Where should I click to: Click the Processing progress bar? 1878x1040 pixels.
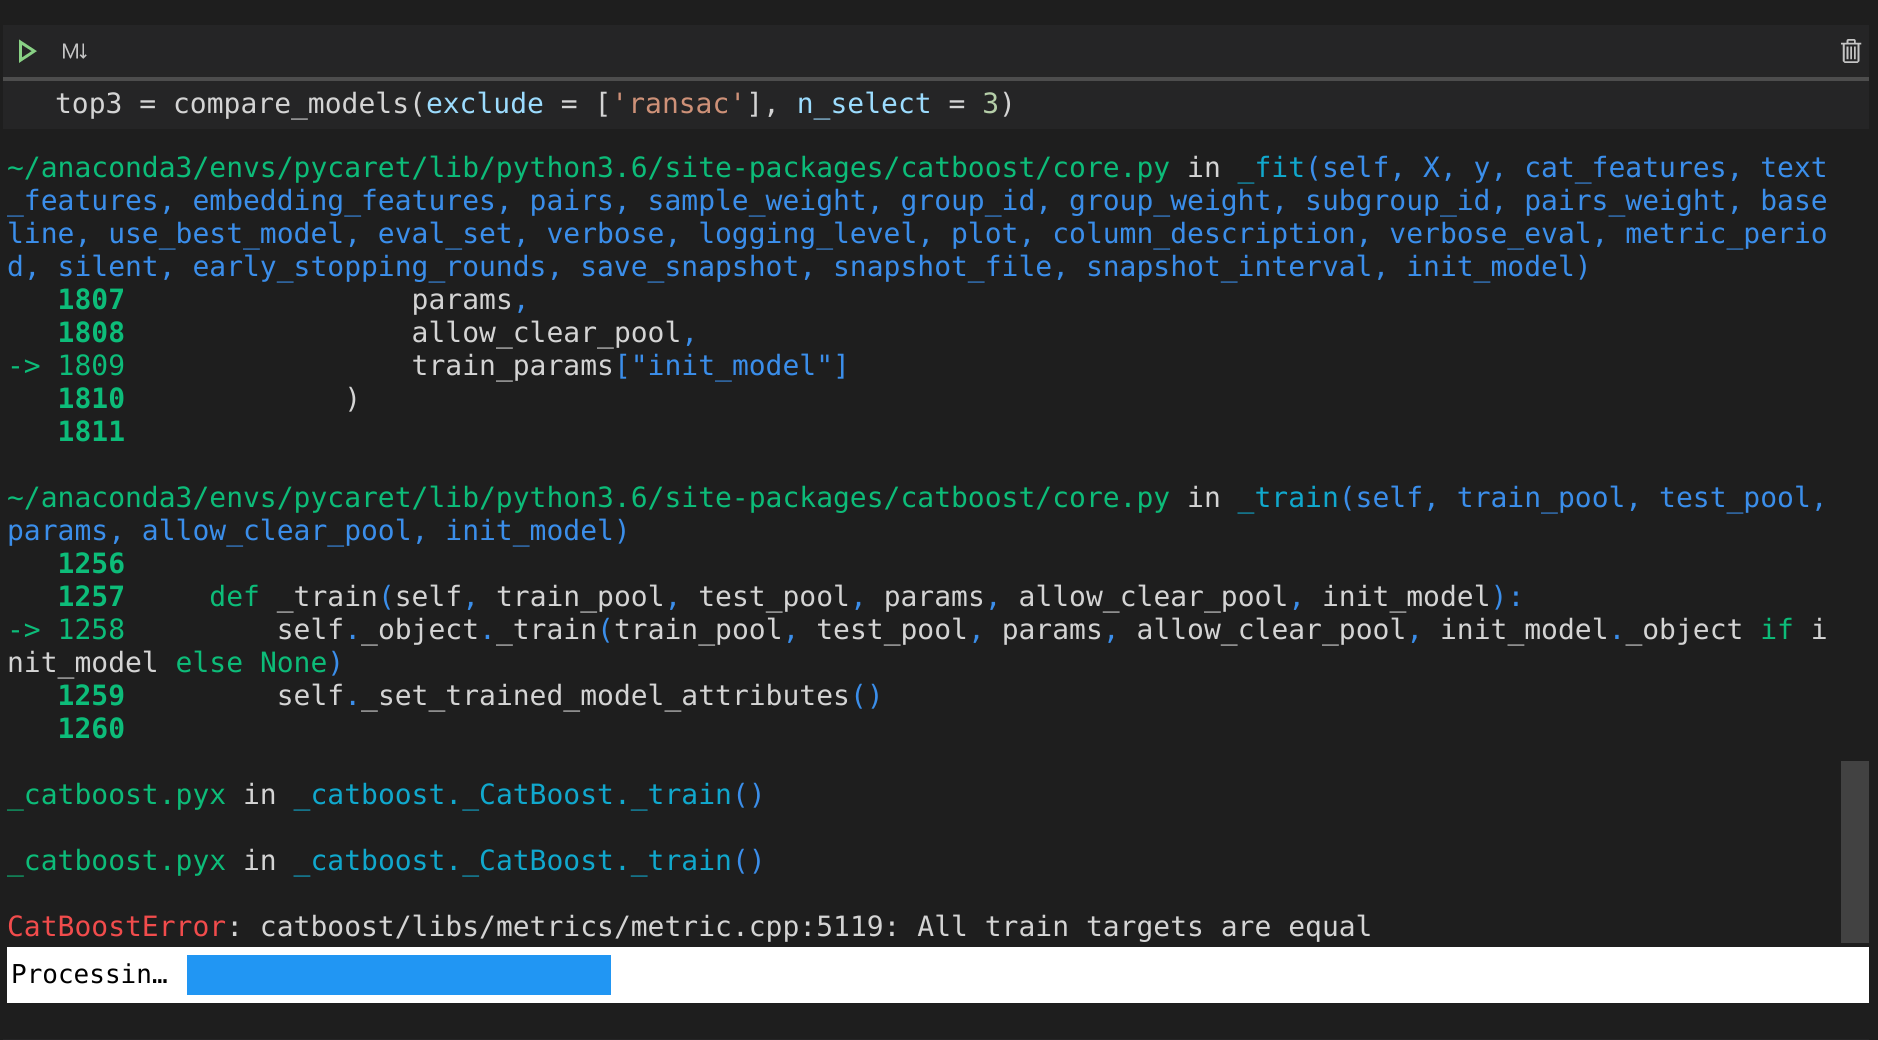(398, 974)
